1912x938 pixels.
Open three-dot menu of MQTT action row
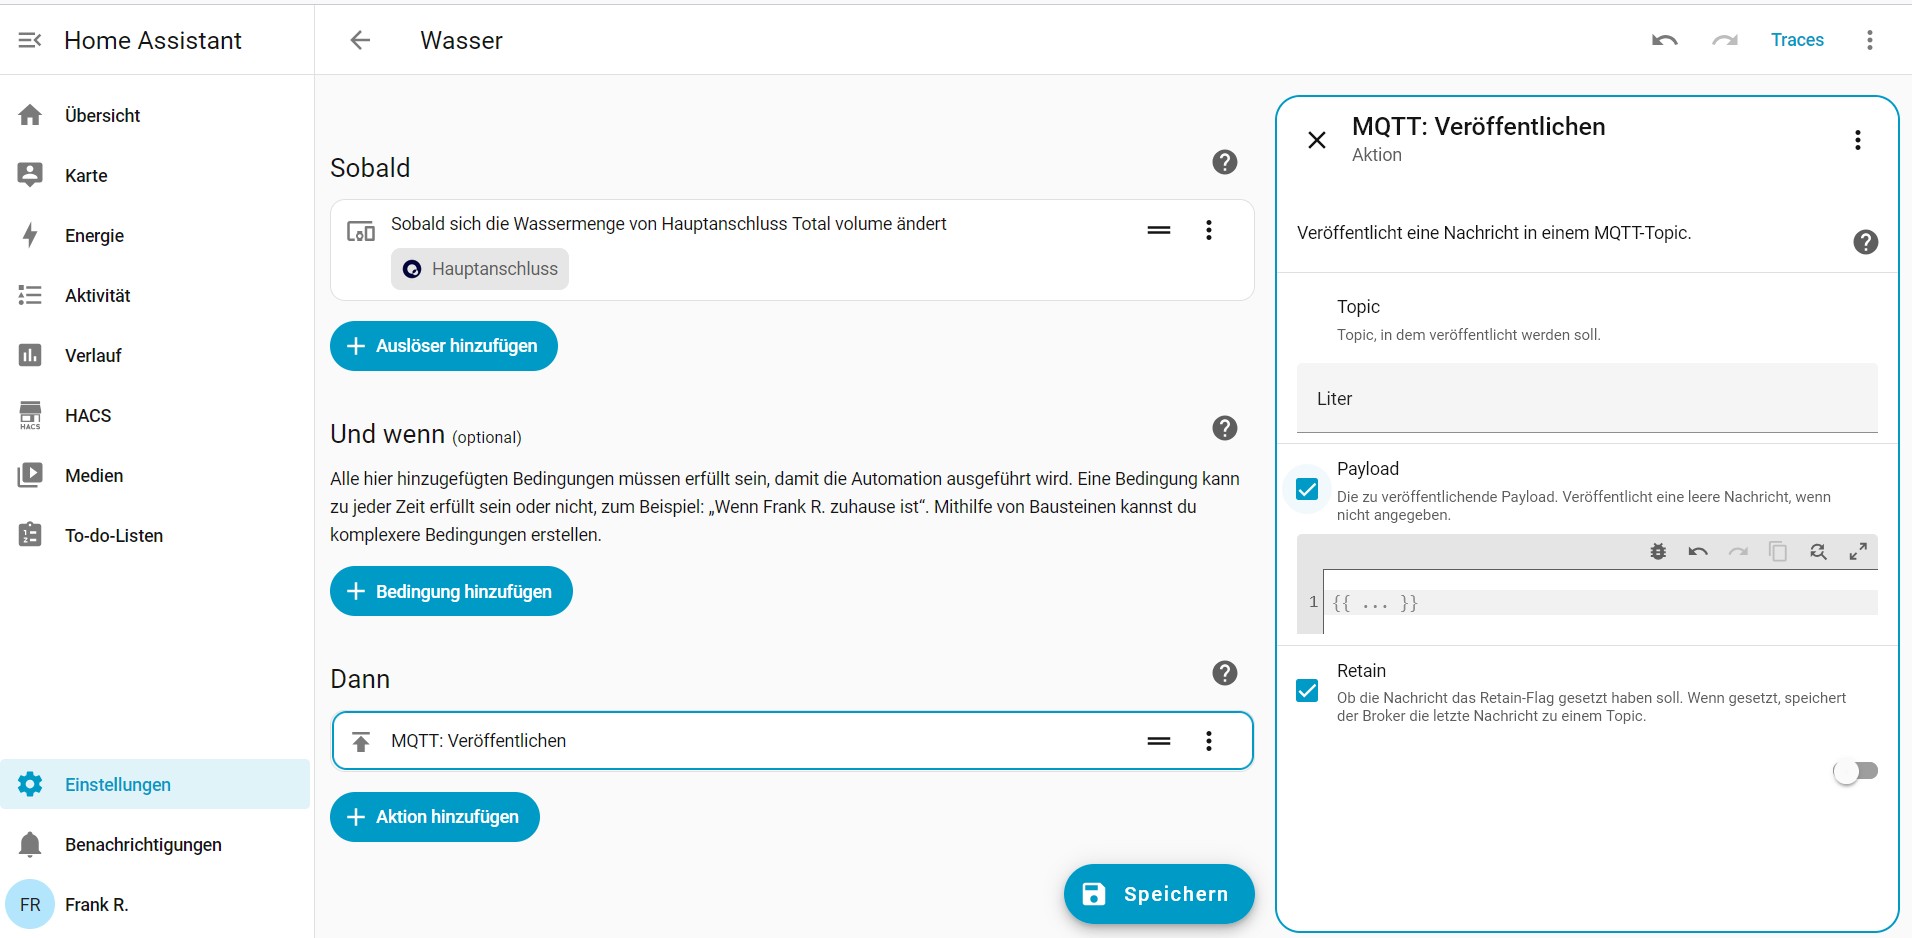1208,741
